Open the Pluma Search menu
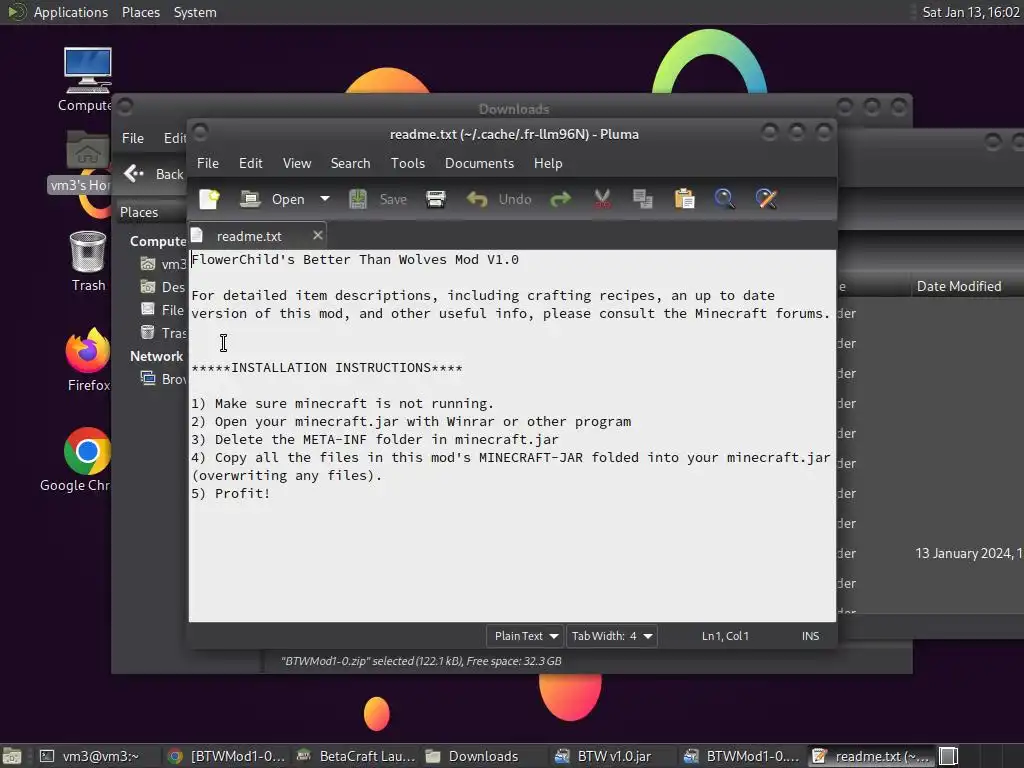Screen dimensions: 1024x768 [350, 163]
